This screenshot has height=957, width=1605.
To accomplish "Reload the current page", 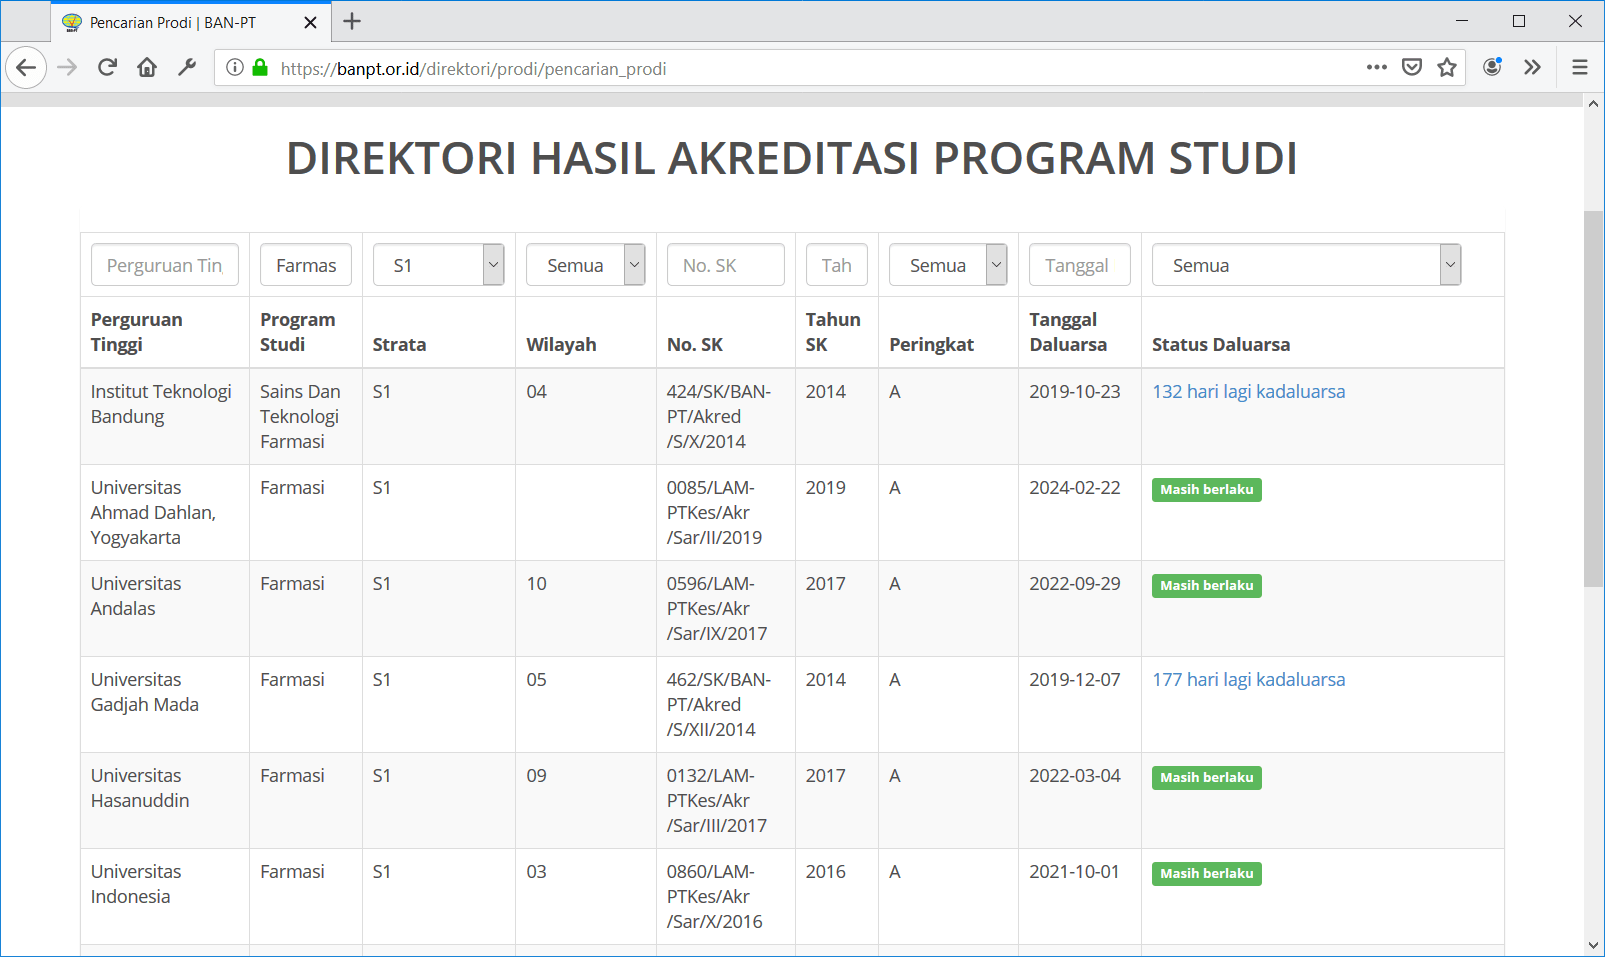I will tap(107, 68).
